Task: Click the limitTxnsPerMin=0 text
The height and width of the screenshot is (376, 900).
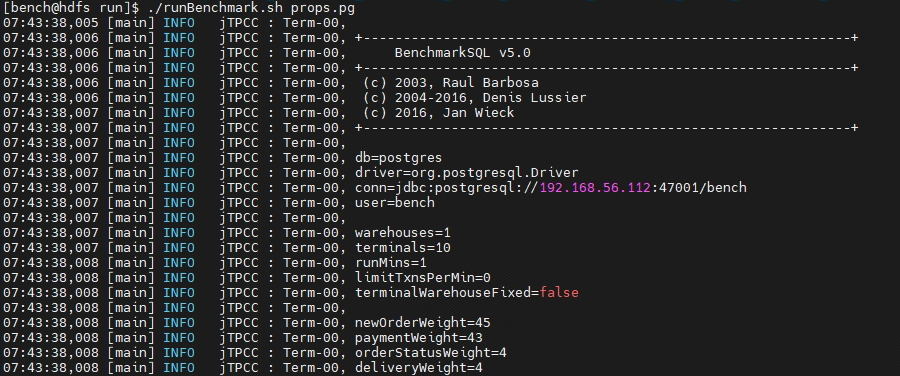Action: pos(422,278)
